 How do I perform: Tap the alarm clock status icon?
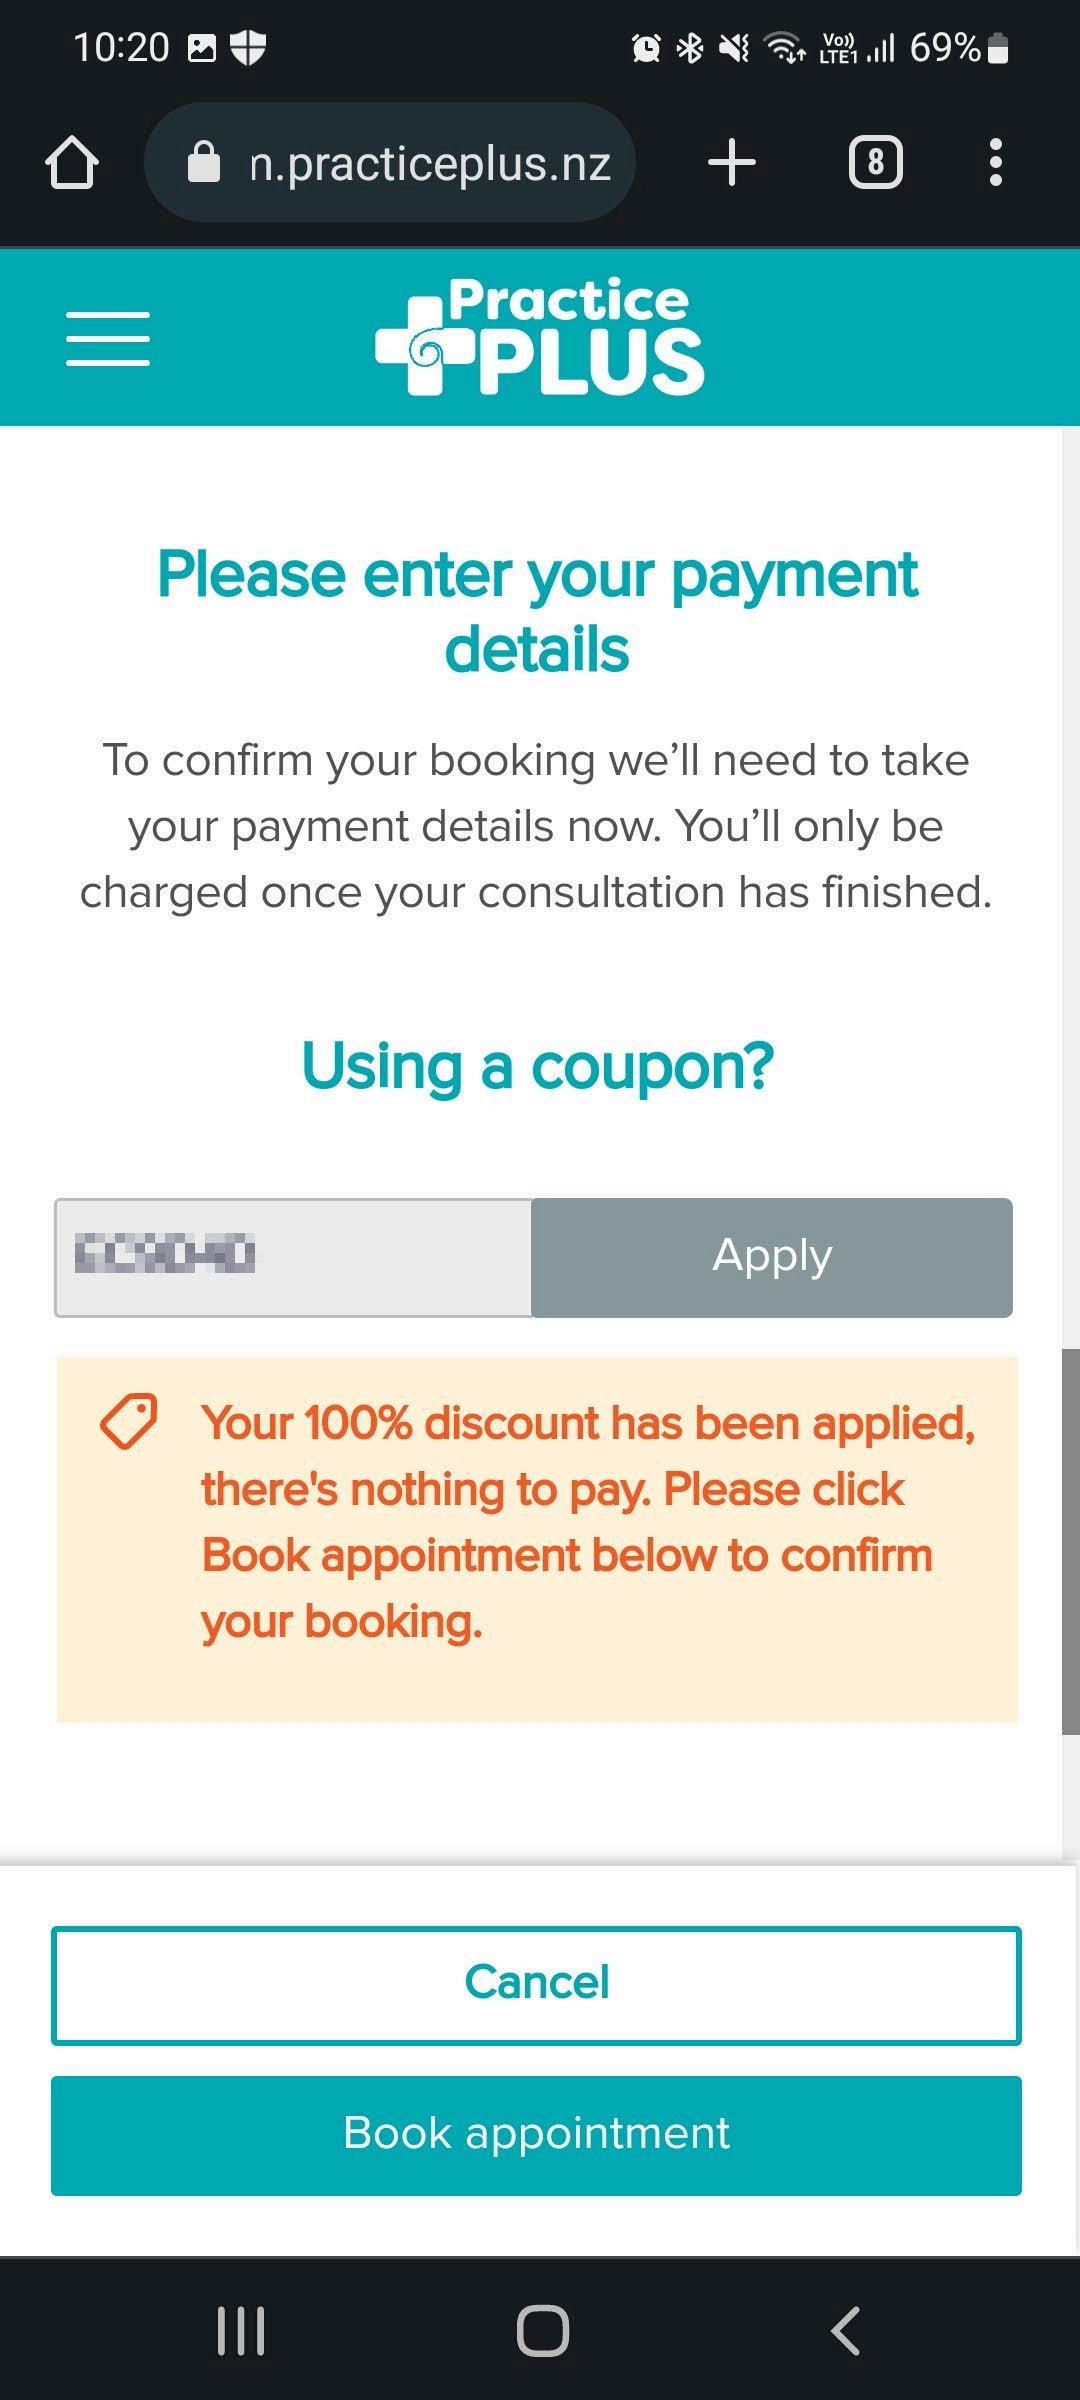click(646, 47)
